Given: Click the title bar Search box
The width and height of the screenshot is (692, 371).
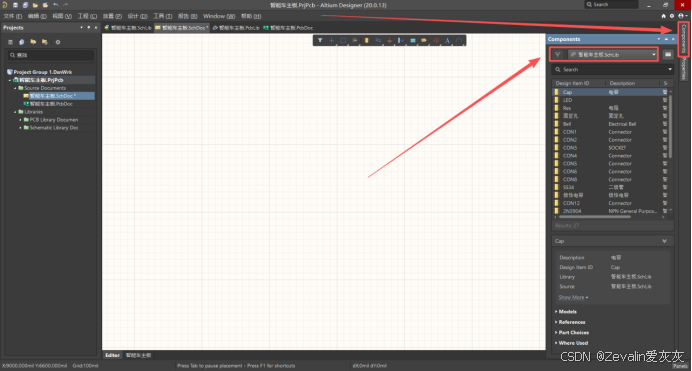Looking at the screenshot, I should [x=611, y=4].
